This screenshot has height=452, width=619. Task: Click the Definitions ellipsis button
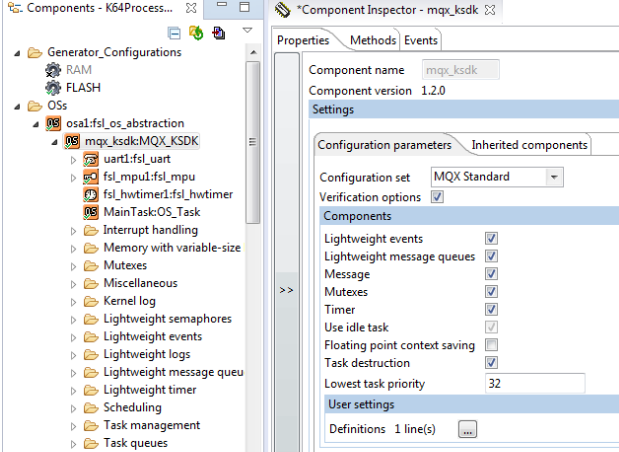[468, 429]
